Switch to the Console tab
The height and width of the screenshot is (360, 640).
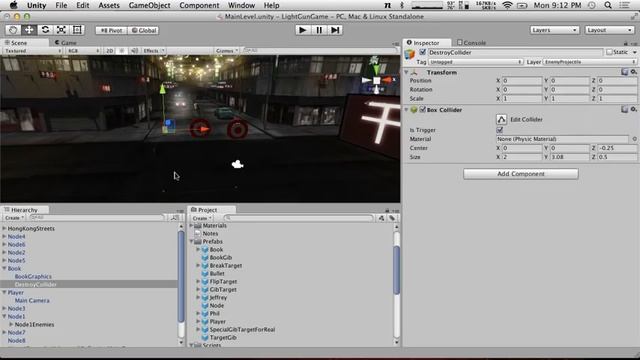pos(471,42)
